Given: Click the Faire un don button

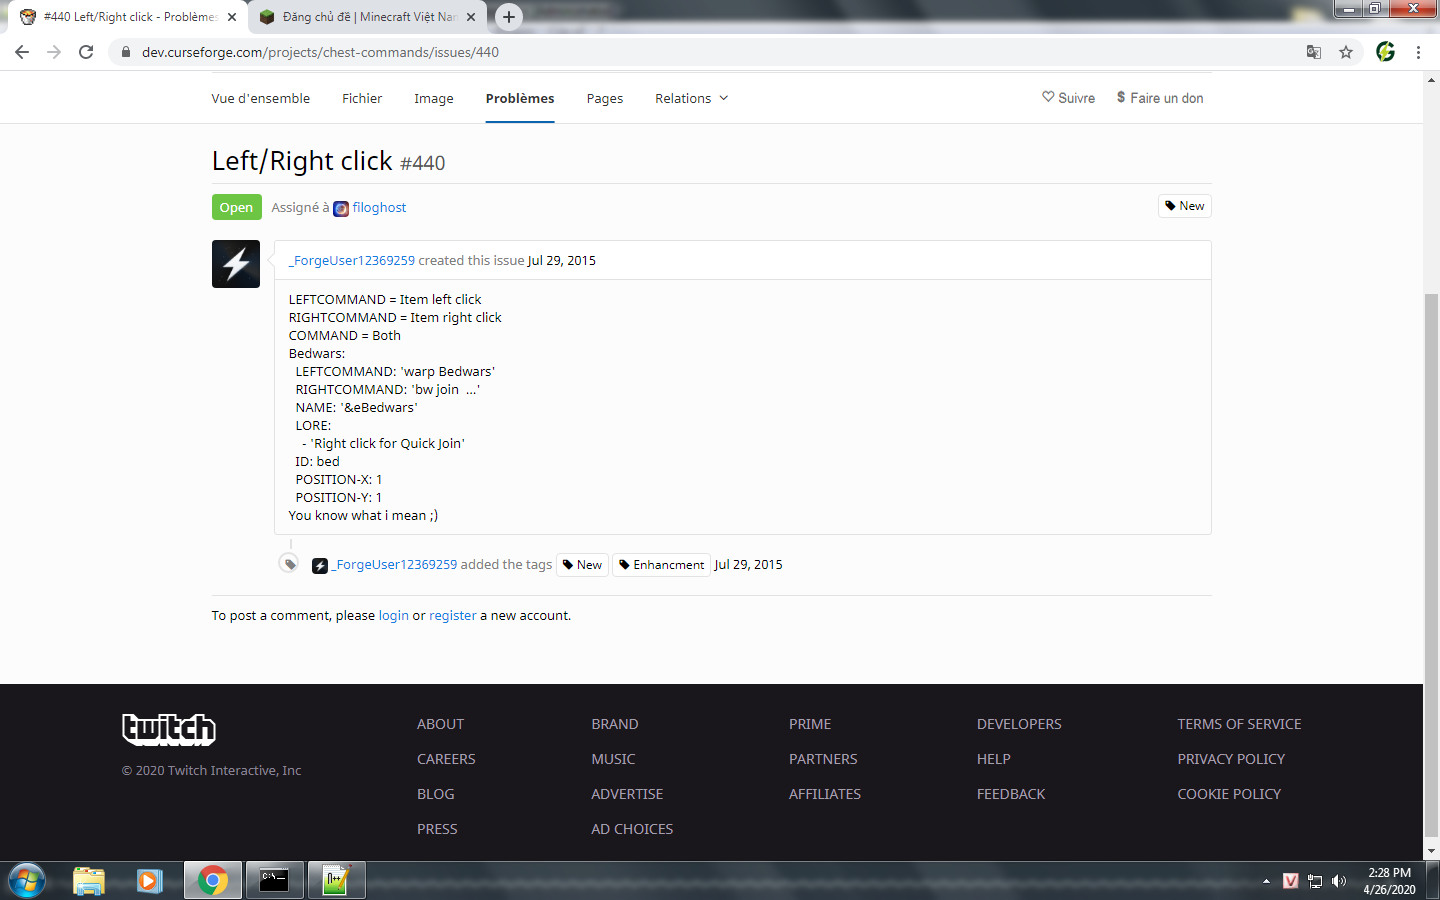Looking at the screenshot, I should (1160, 98).
